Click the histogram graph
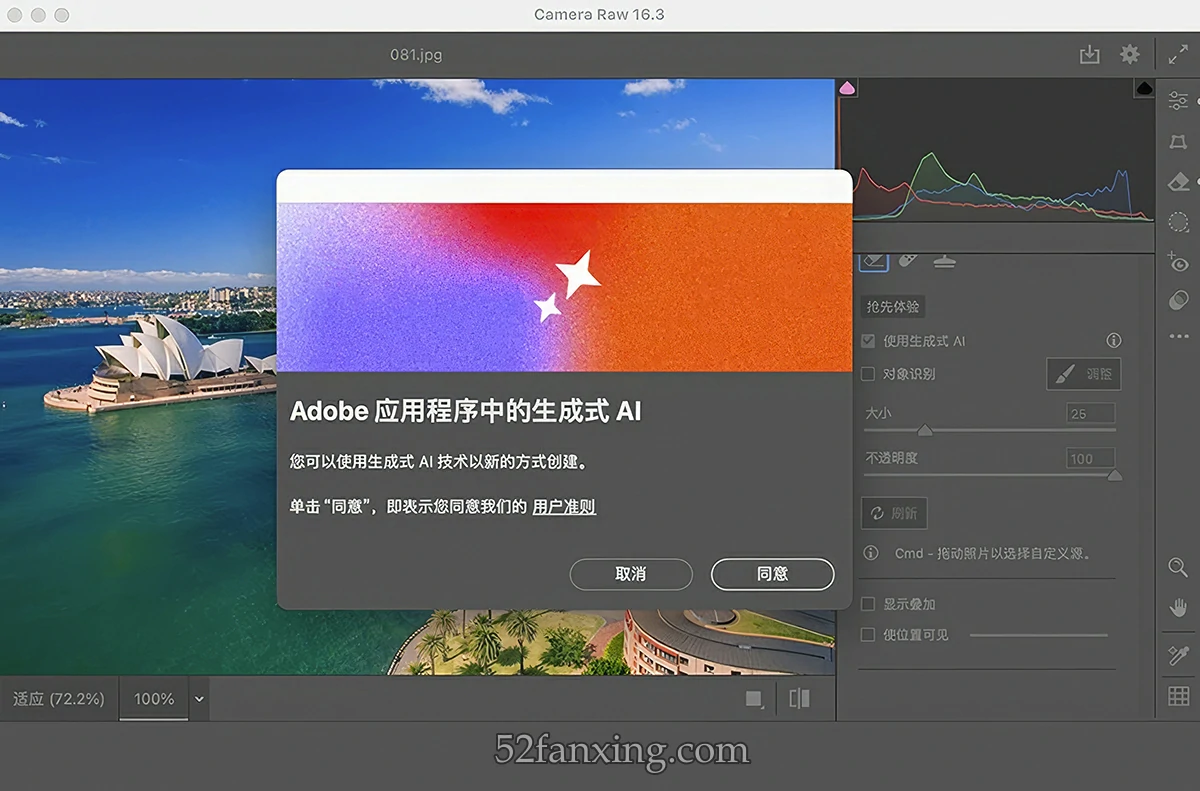The height and width of the screenshot is (791, 1200). pos(996,150)
